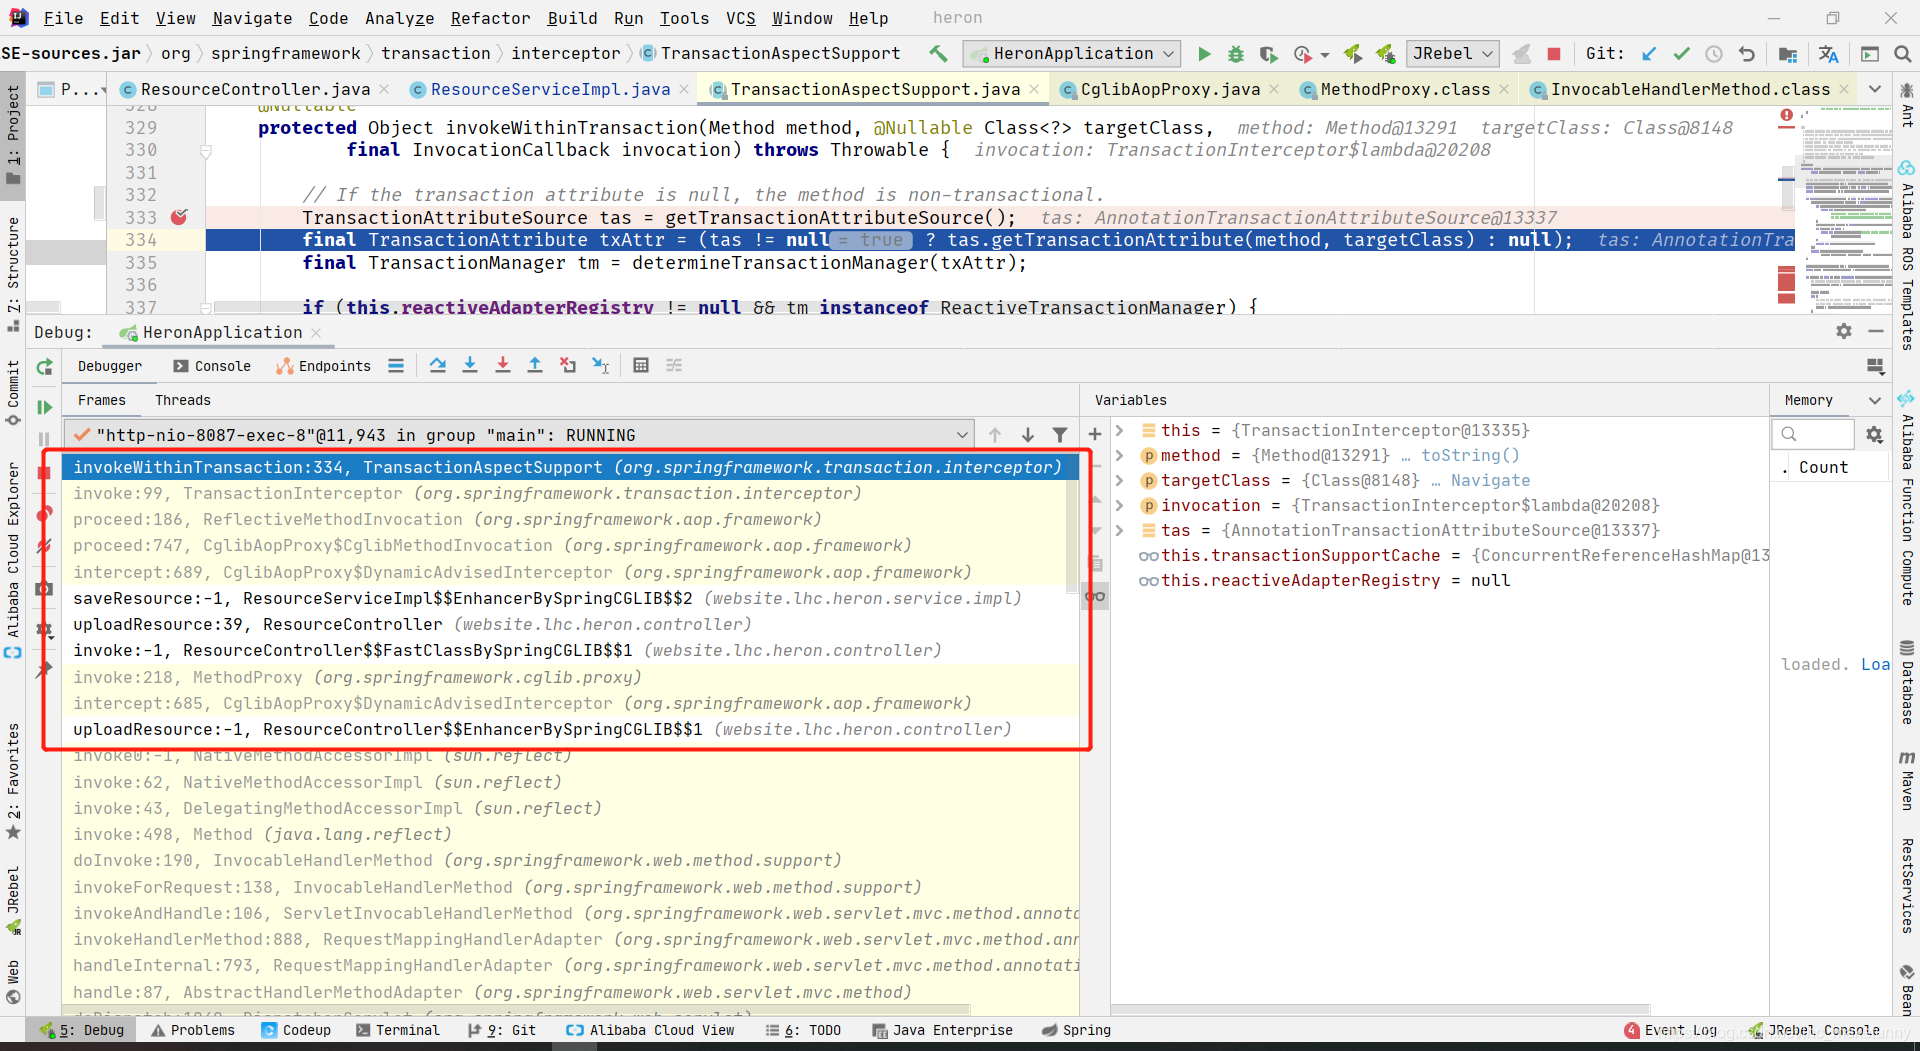The image size is (1920, 1051).
Task: Select next frame with the down arrow
Action: coord(1028,435)
